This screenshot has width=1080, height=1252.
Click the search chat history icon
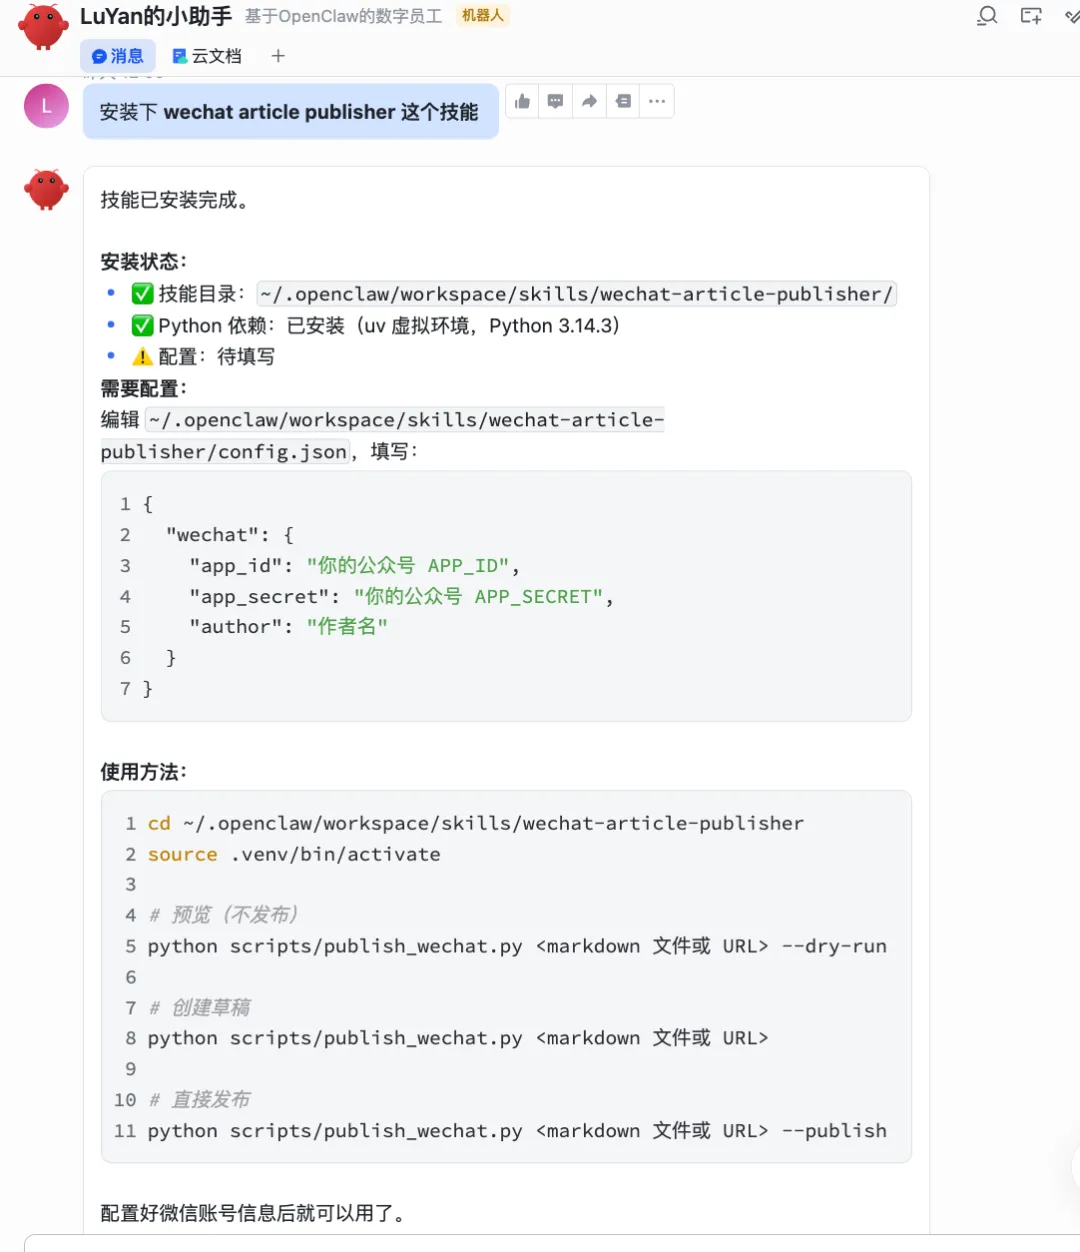[x=987, y=16]
